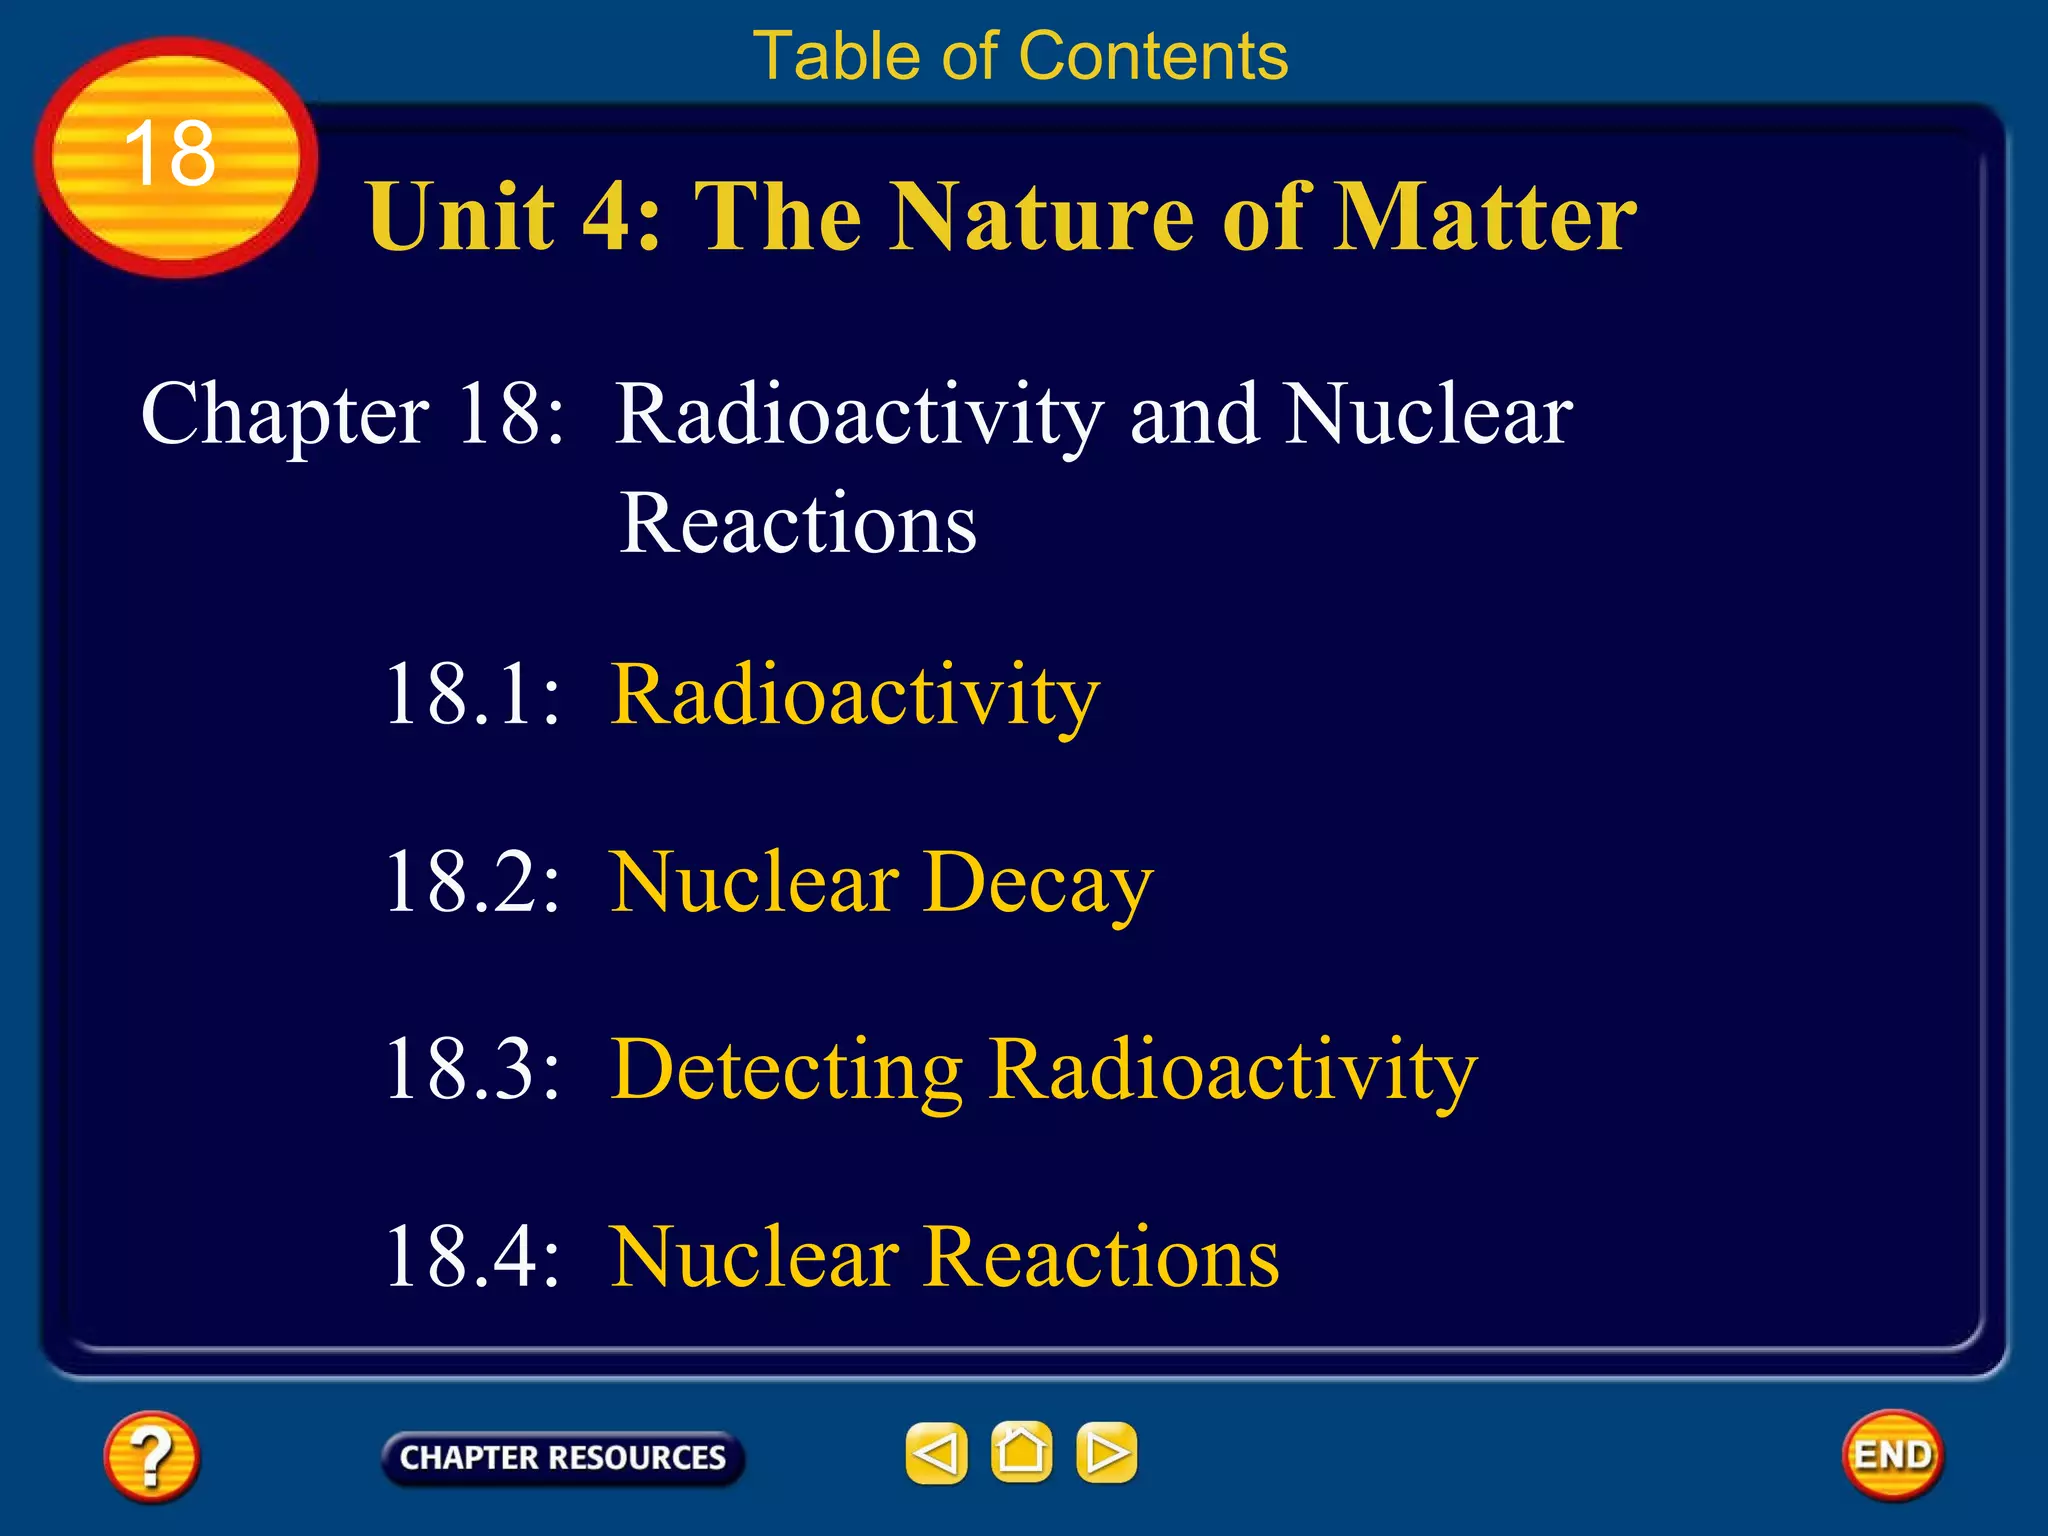
Task: Open section 18.1 Radioactivity link
Action: coord(855,695)
